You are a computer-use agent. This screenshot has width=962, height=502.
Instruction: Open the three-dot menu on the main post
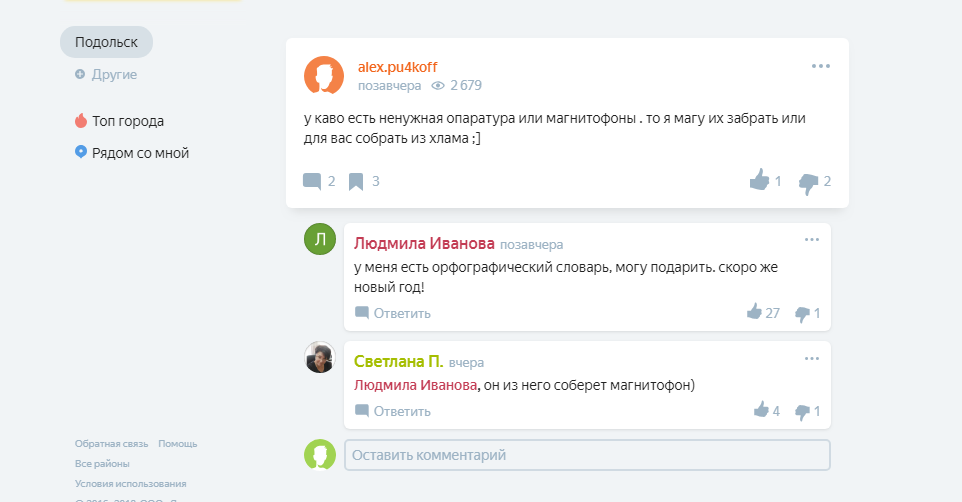pyautogui.click(x=821, y=66)
